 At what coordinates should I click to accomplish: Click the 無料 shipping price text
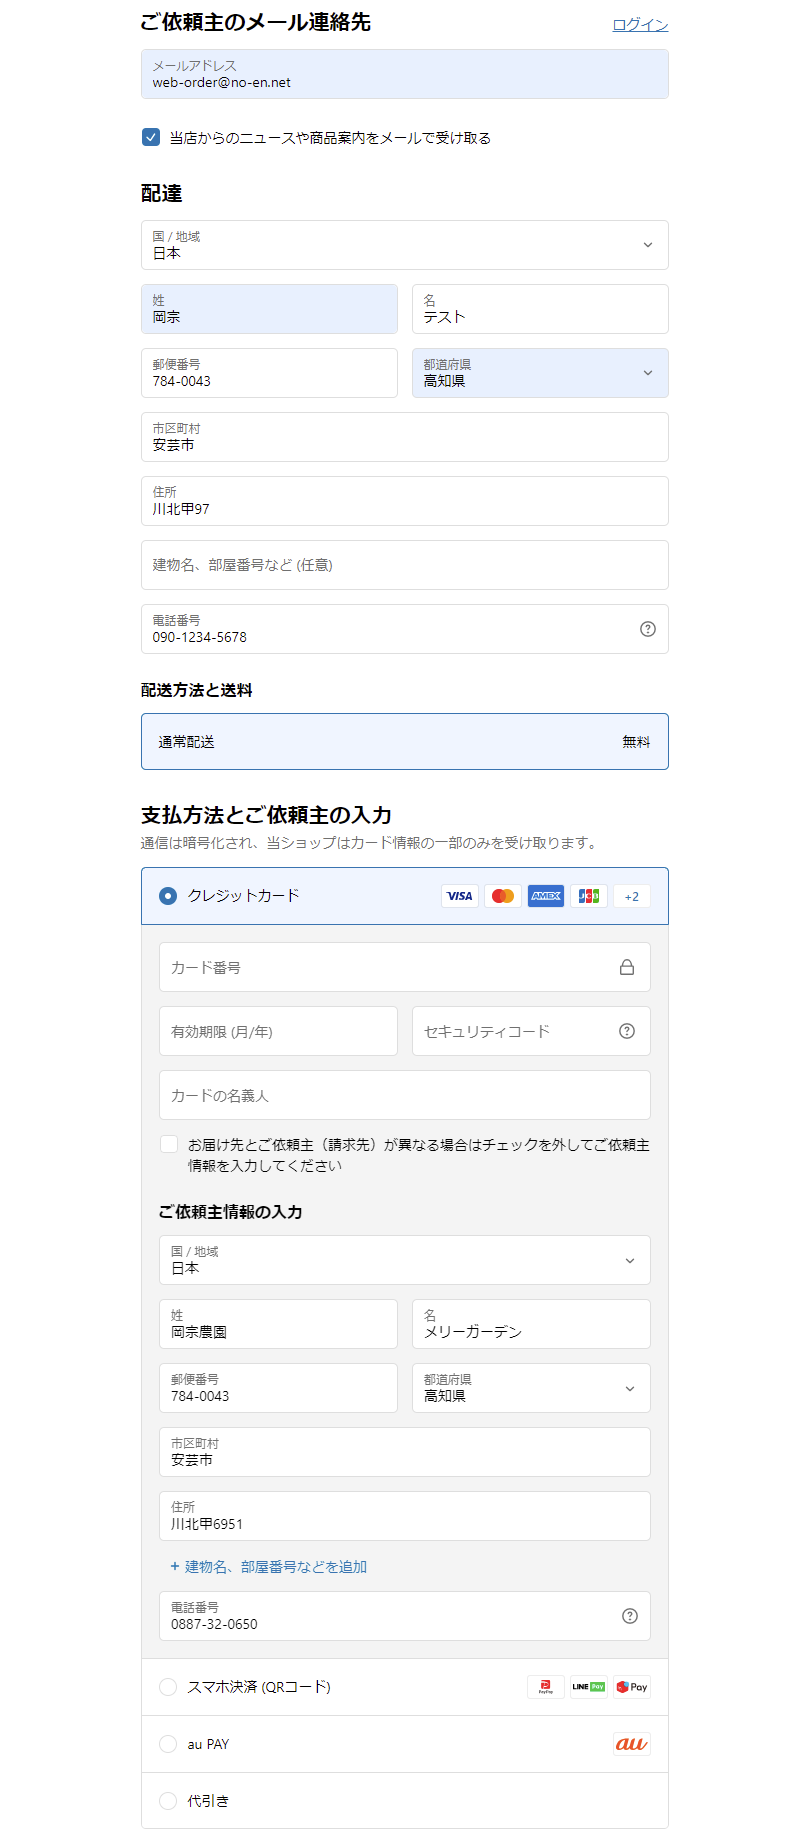click(x=636, y=742)
